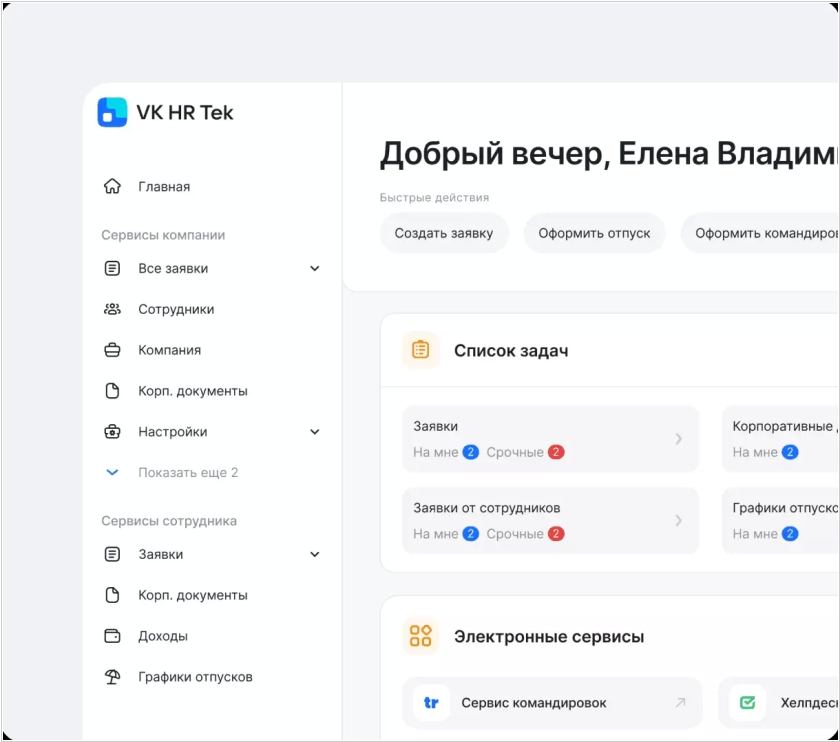
Task: Click the green Хелпдеск checkmark icon
Action: click(x=748, y=703)
